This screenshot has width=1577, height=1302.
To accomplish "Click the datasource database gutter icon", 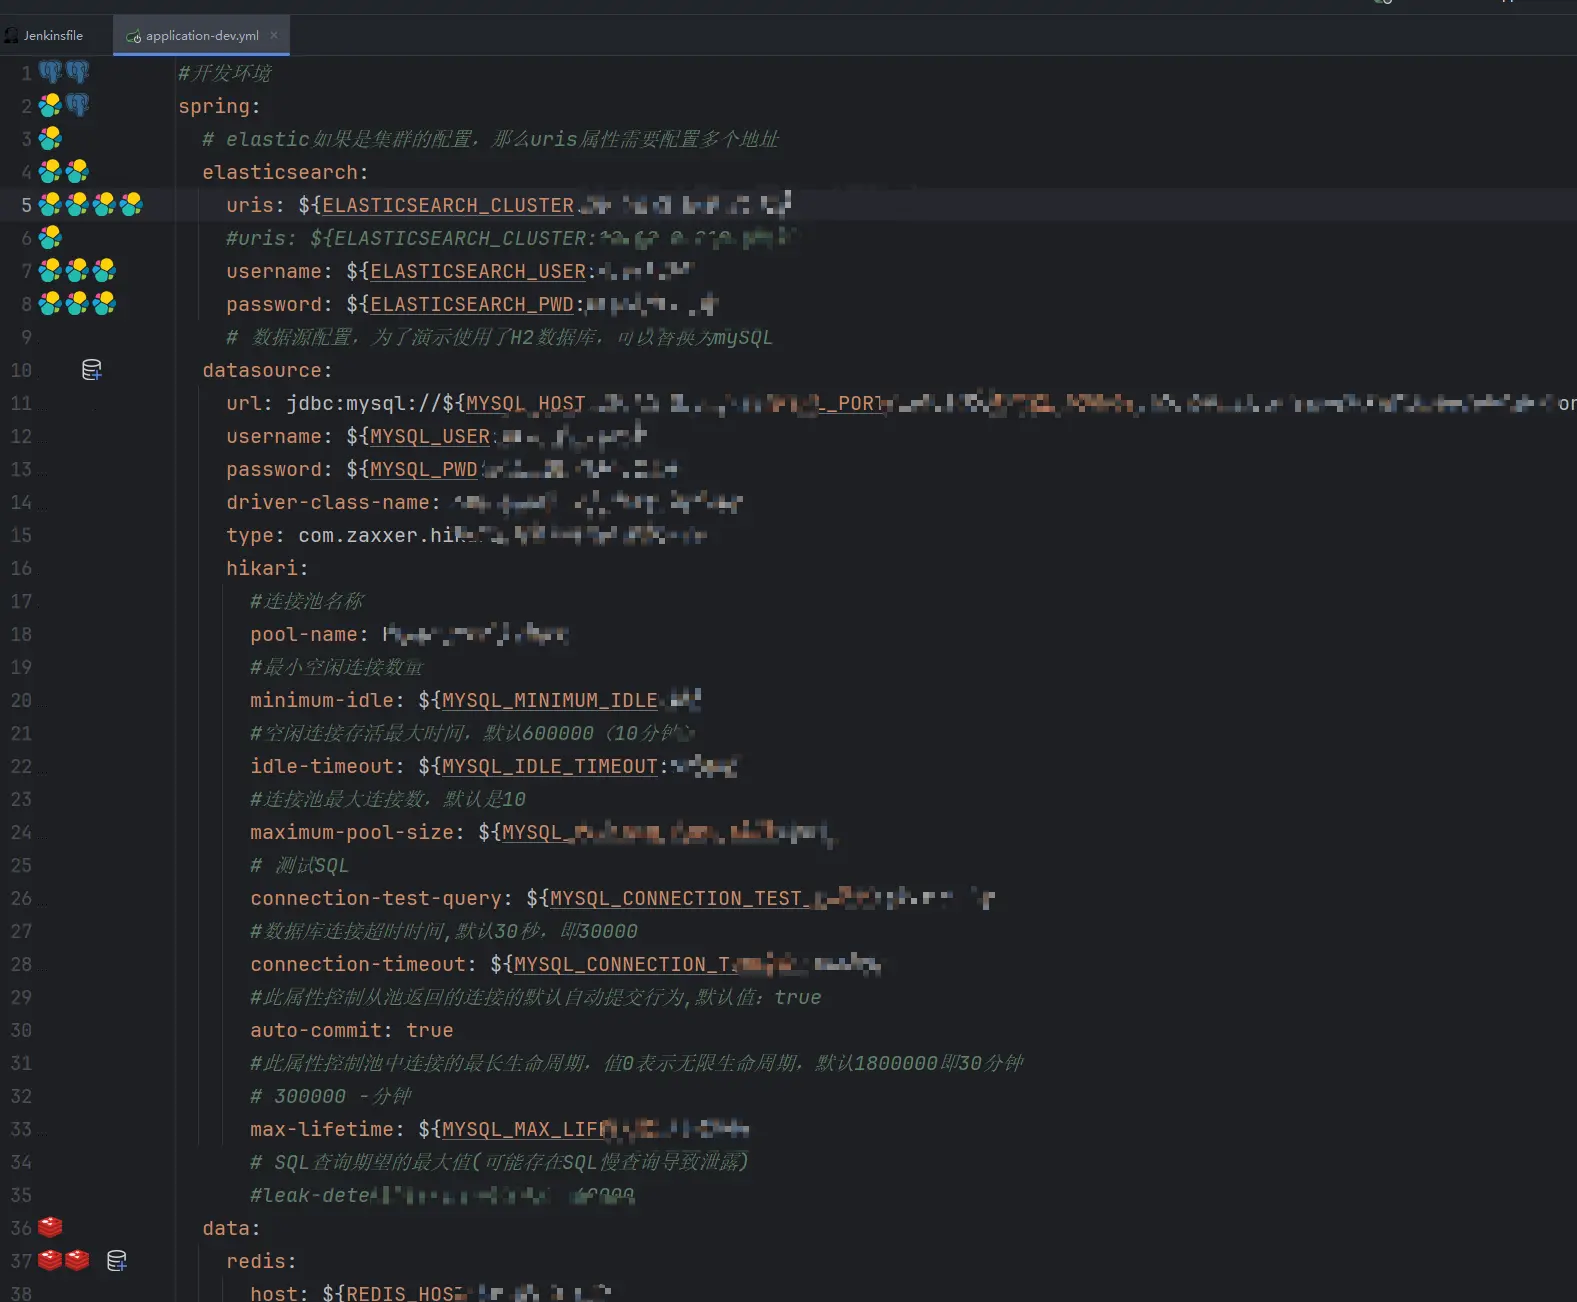I will click(91, 370).
